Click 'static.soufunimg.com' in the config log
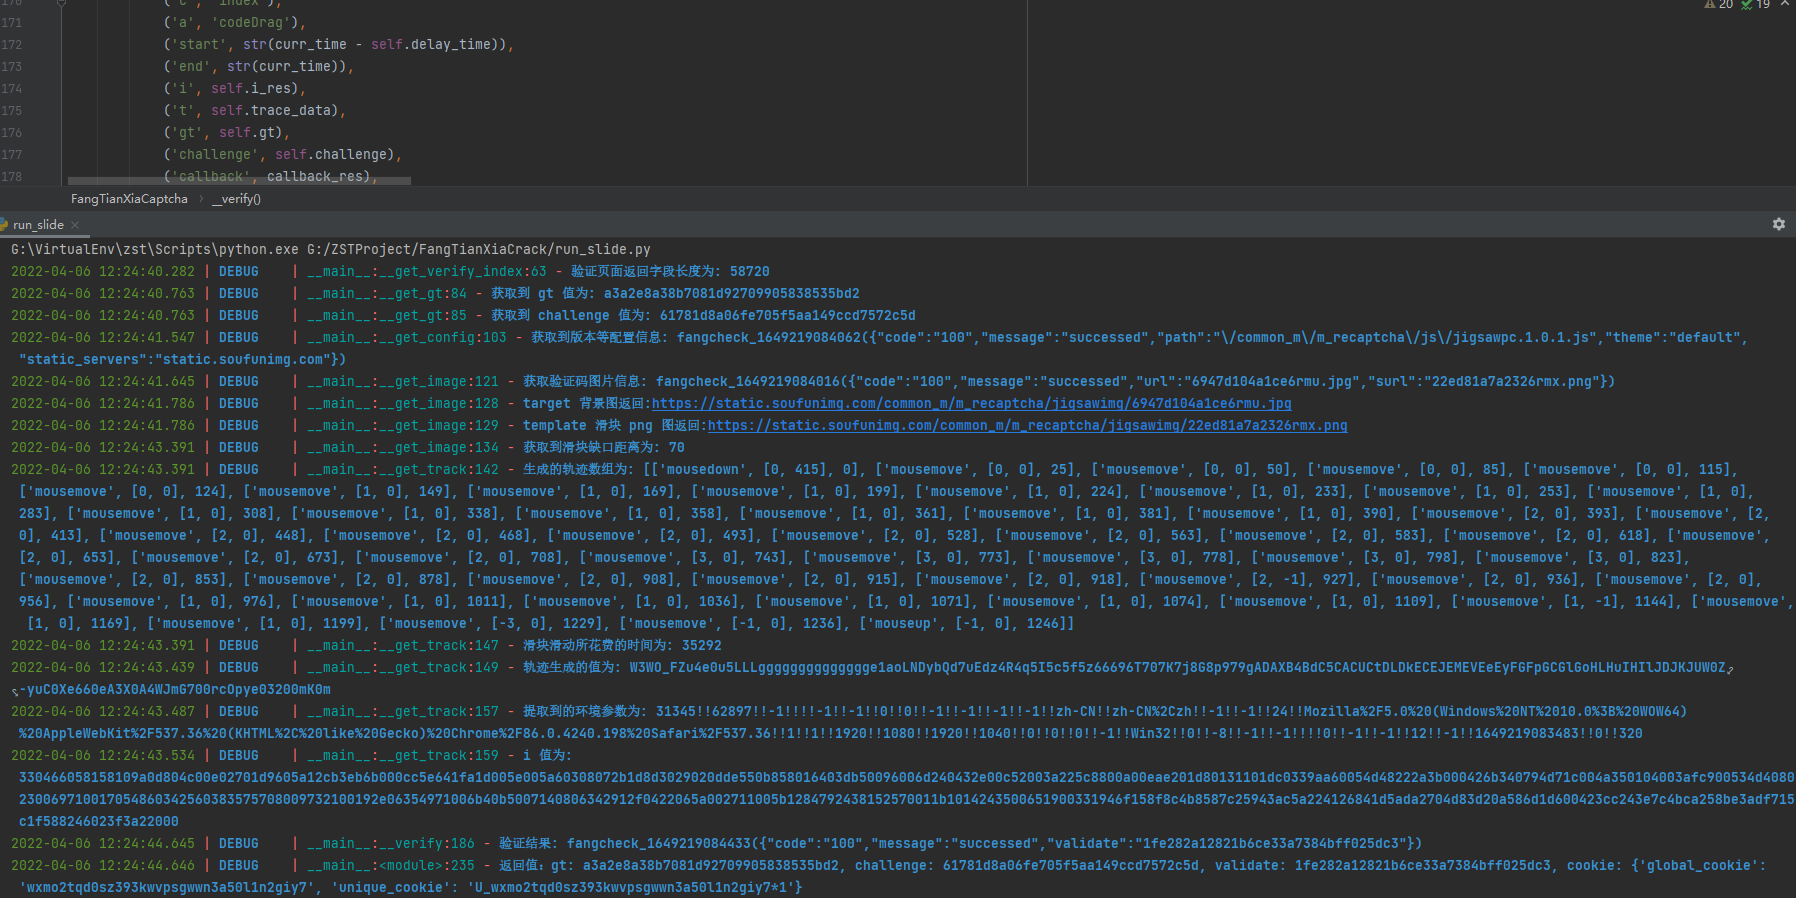This screenshot has height=898, width=1796. click(243, 359)
